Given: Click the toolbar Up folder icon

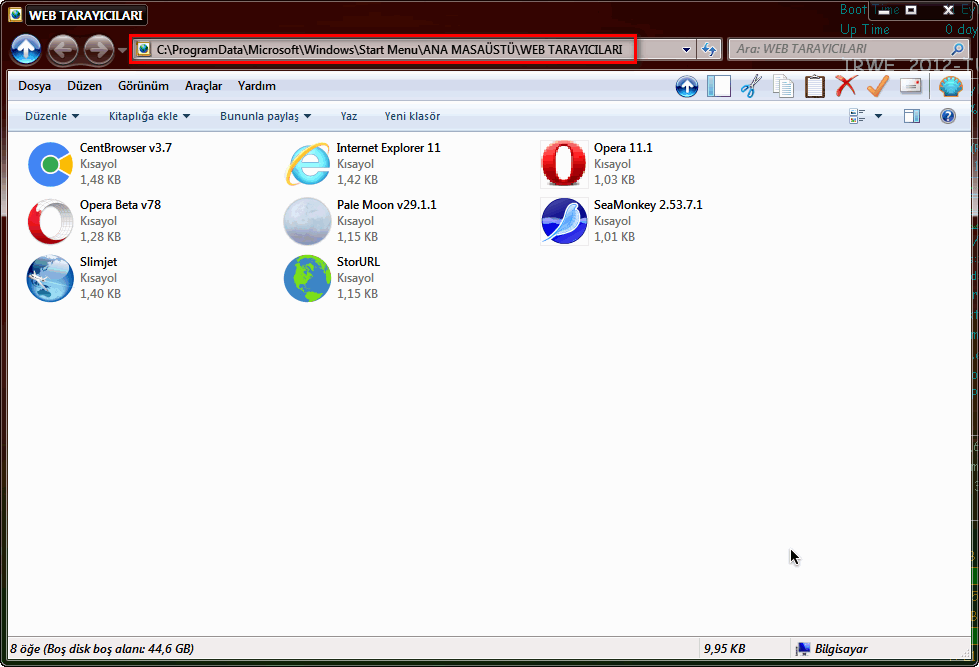Looking at the screenshot, I should [687, 86].
